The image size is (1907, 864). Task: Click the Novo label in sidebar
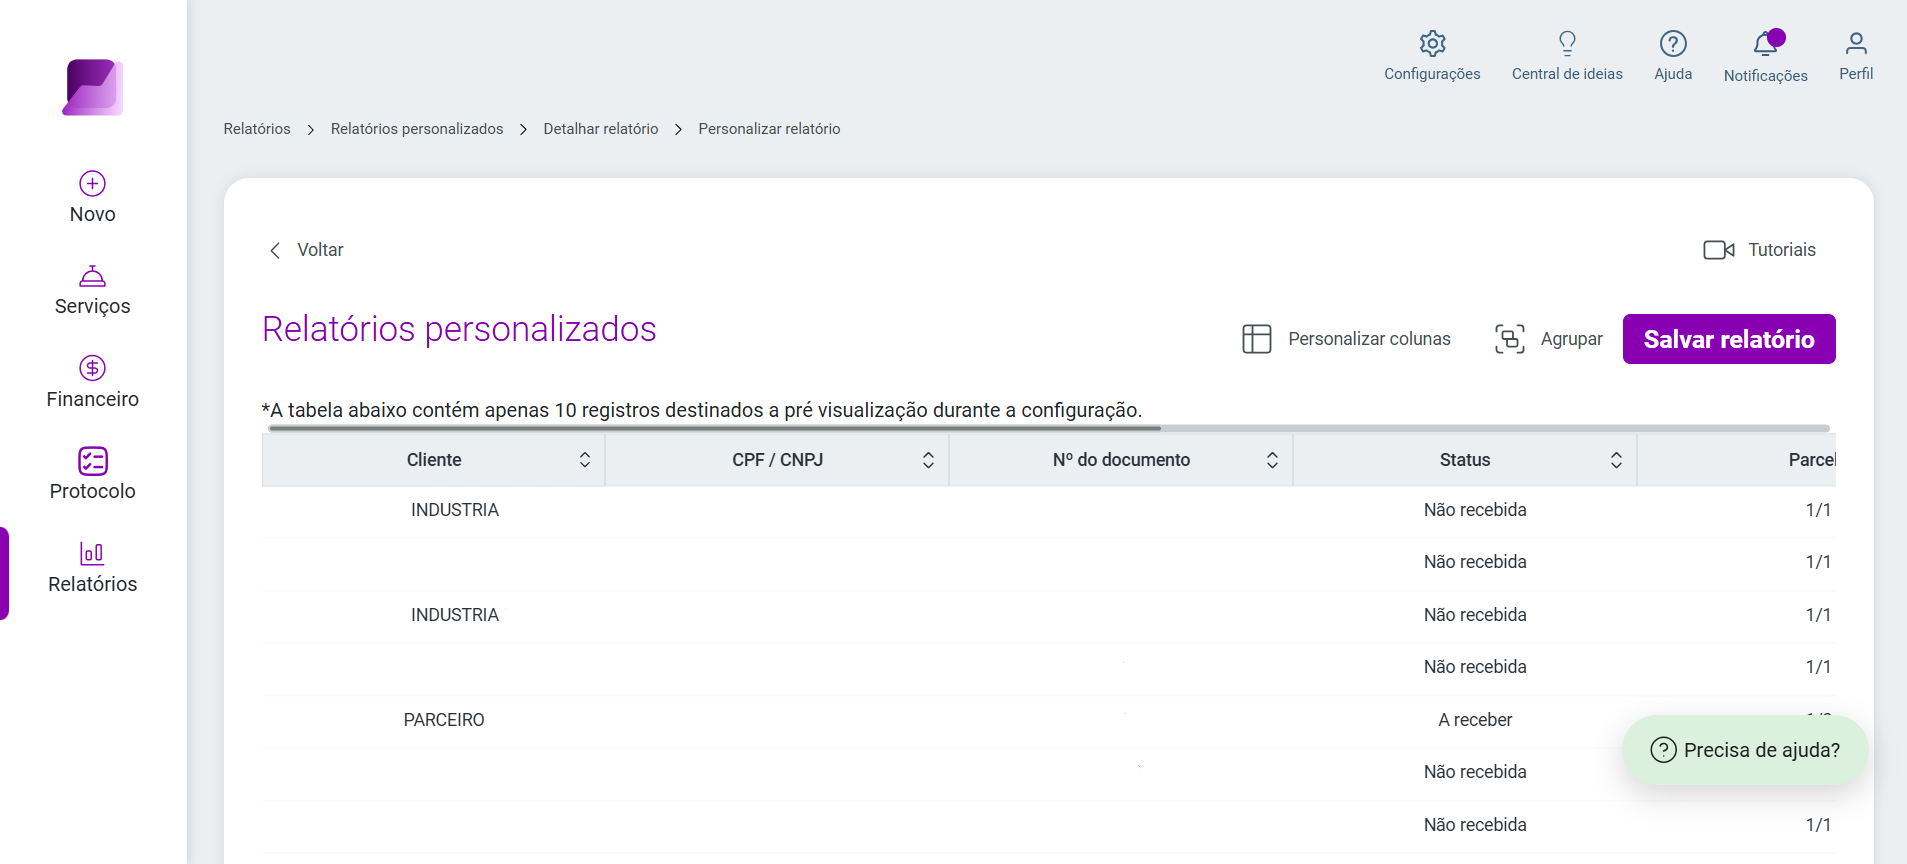93,214
